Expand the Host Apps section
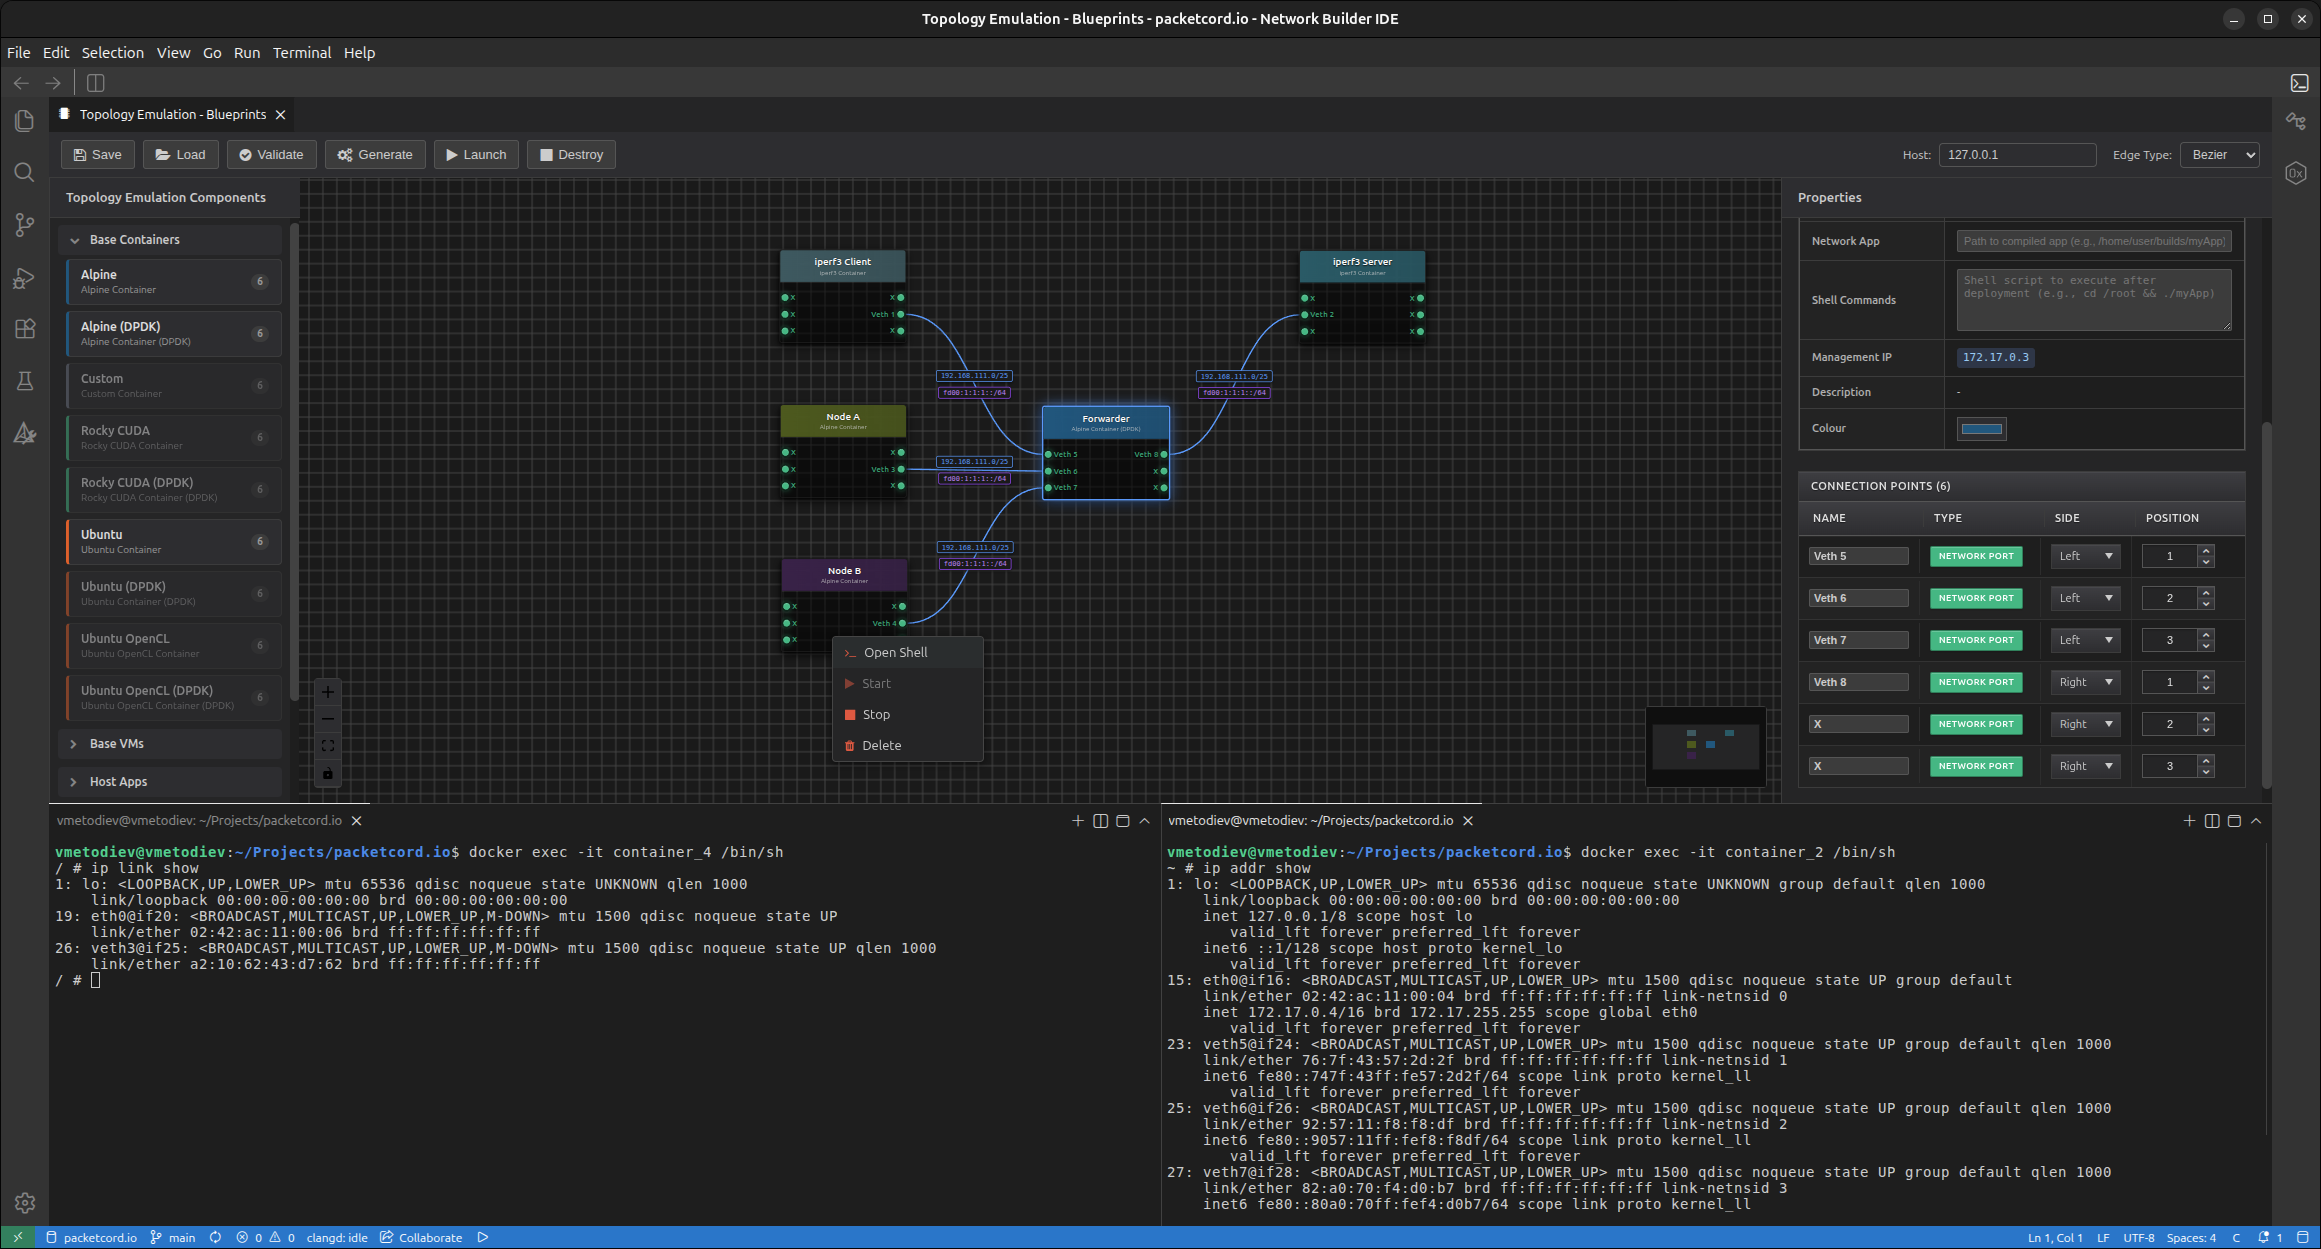 coord(170,782)
